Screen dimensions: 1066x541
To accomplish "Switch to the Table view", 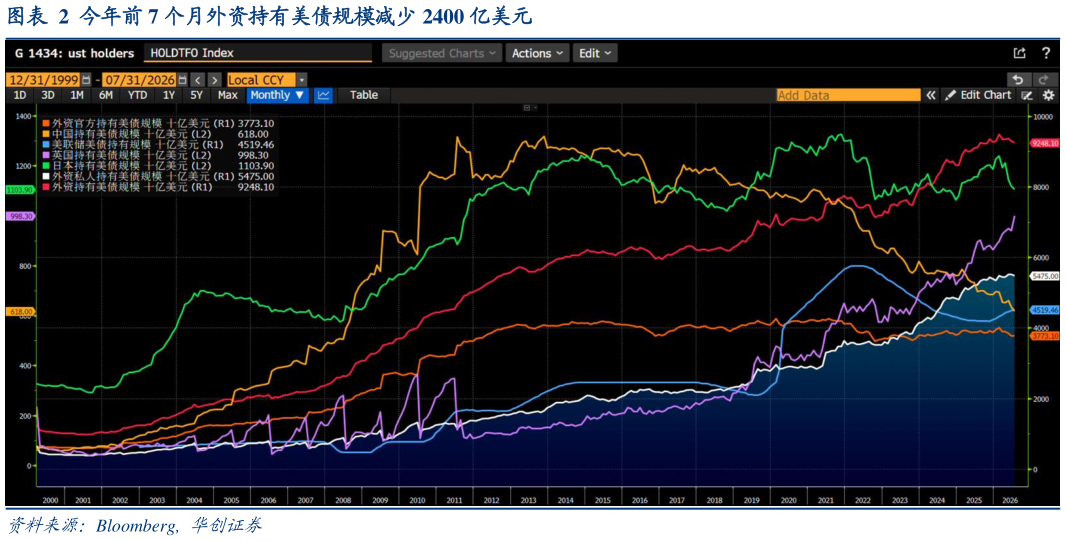I will click(x=364, y=95).
